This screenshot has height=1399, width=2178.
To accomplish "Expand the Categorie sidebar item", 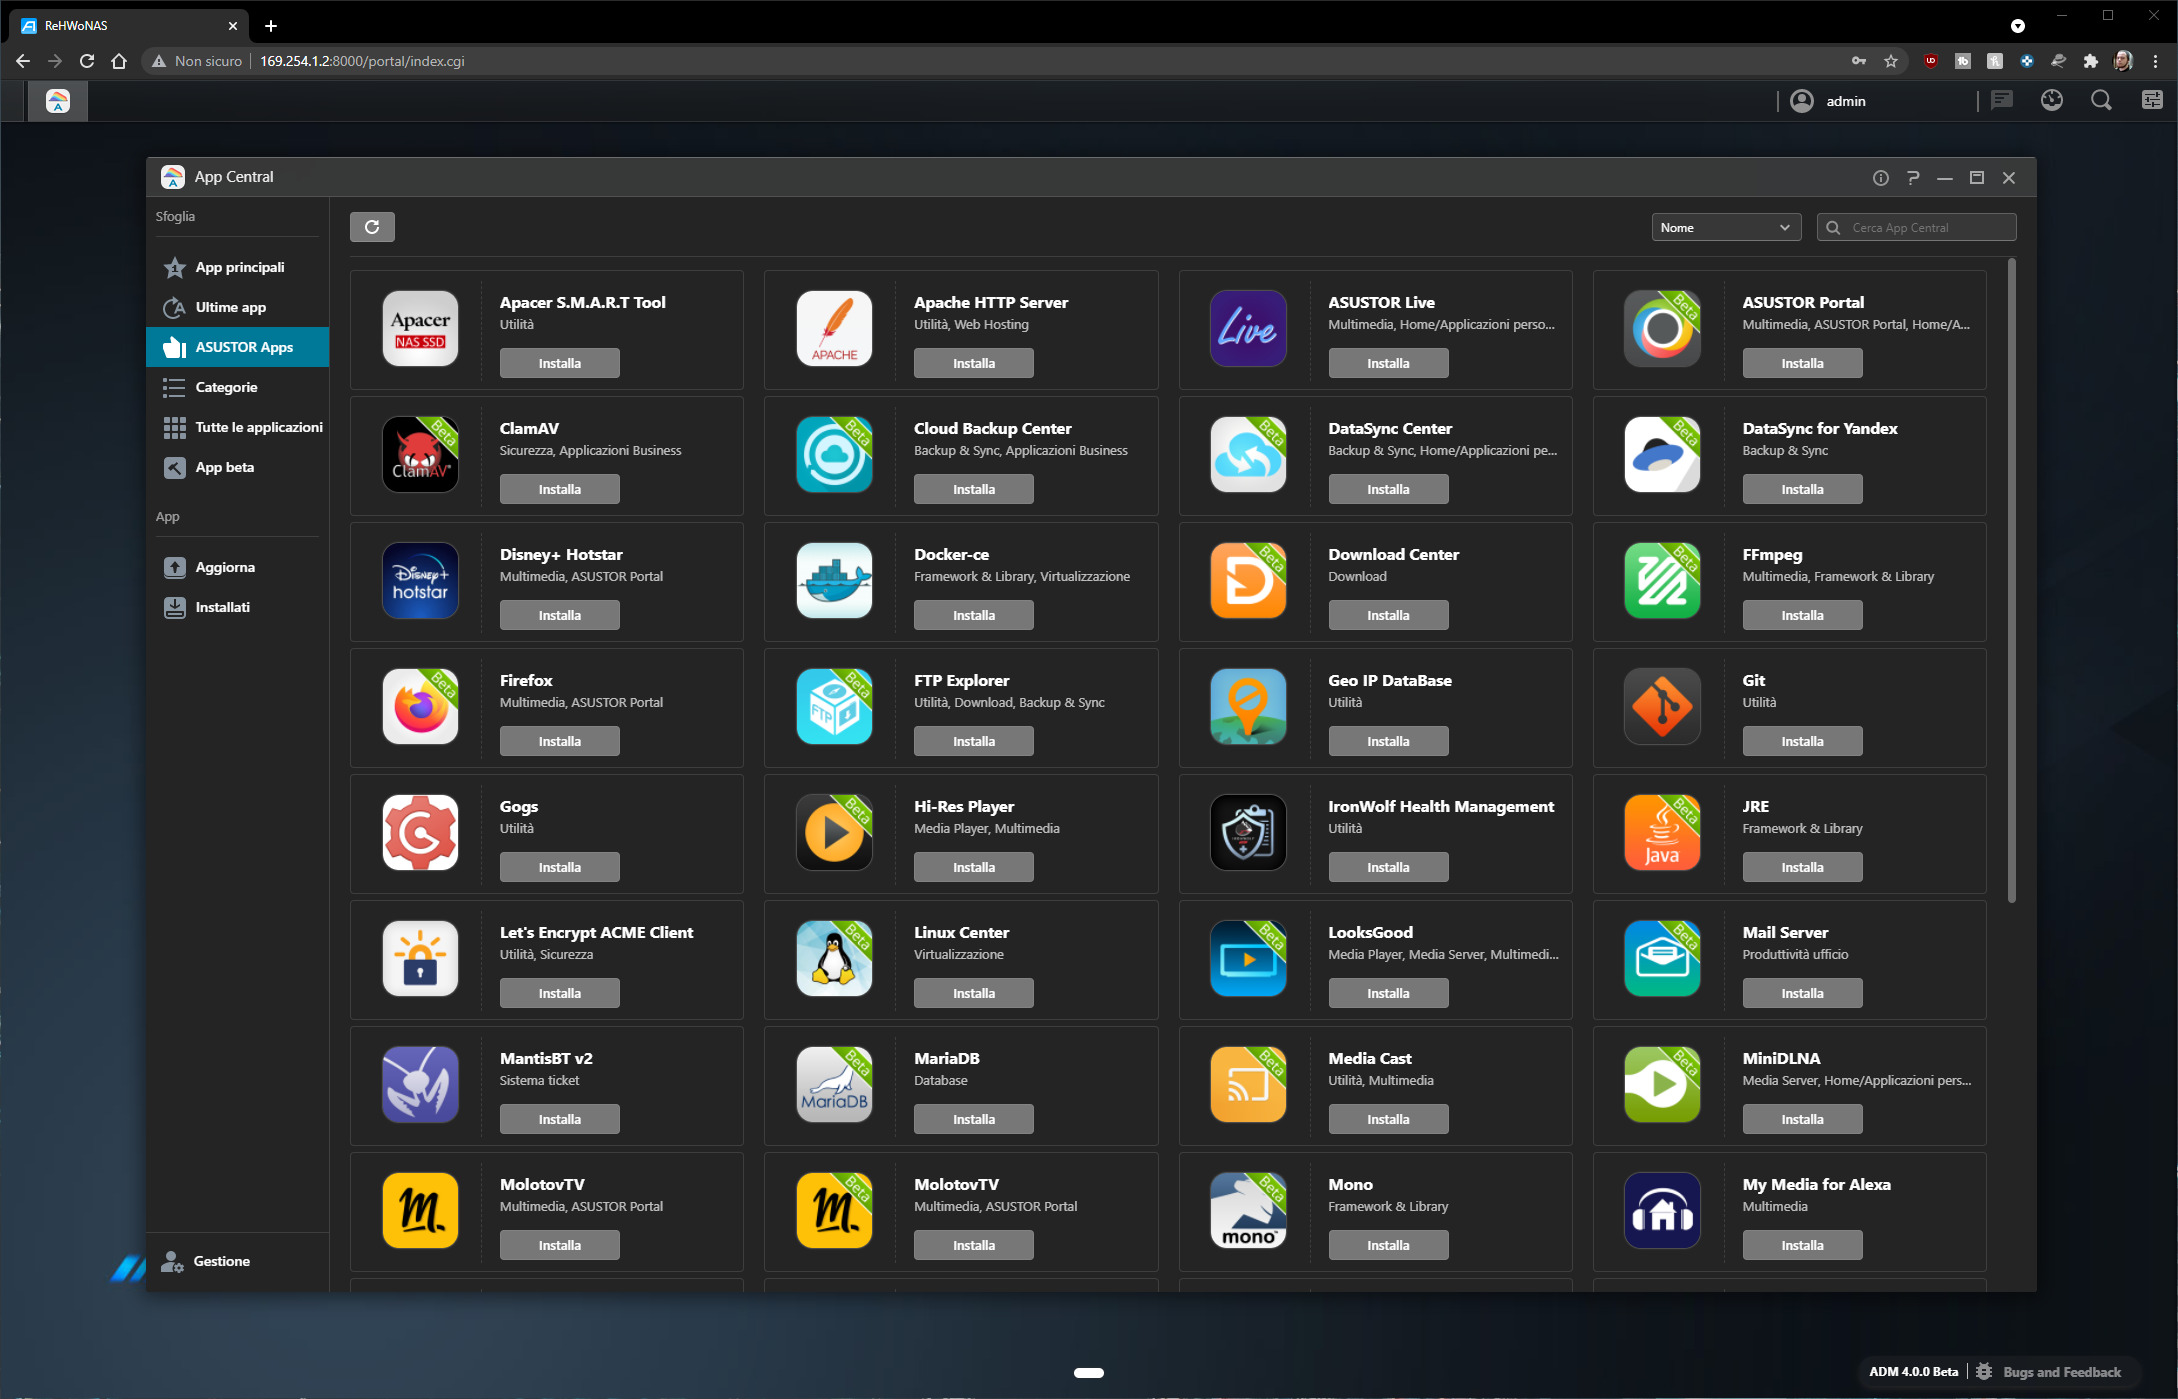I will pos(226,387).
